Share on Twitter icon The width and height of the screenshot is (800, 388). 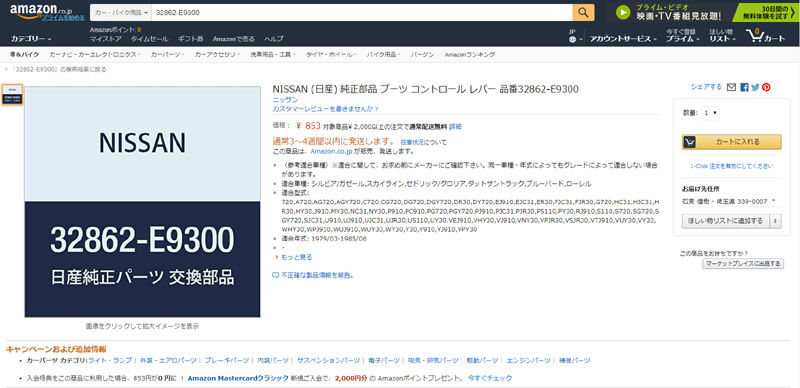click(755, 87)
